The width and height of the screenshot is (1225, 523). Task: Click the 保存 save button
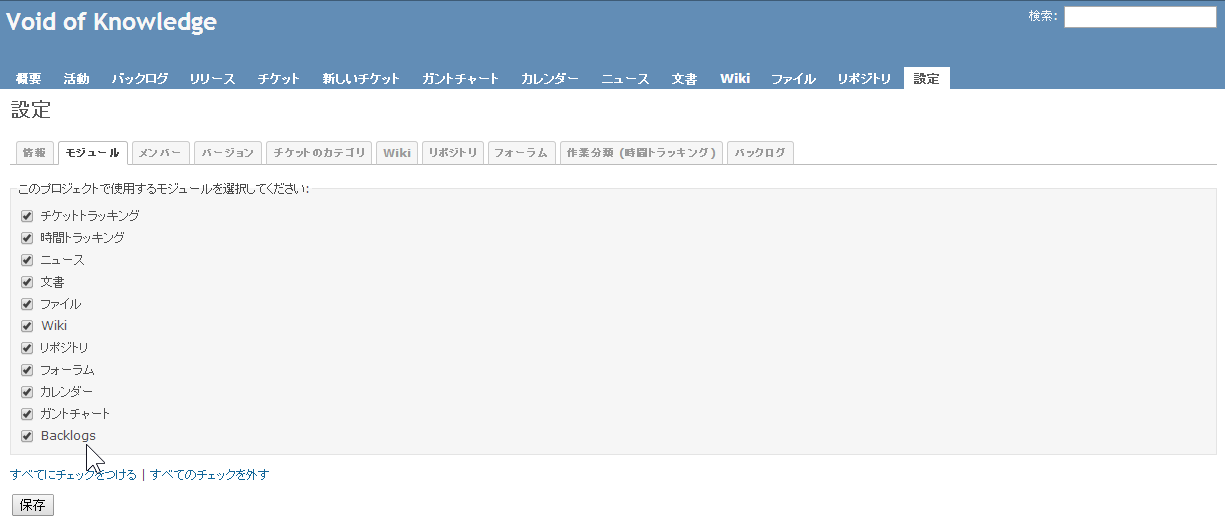[x=33, y=505]
